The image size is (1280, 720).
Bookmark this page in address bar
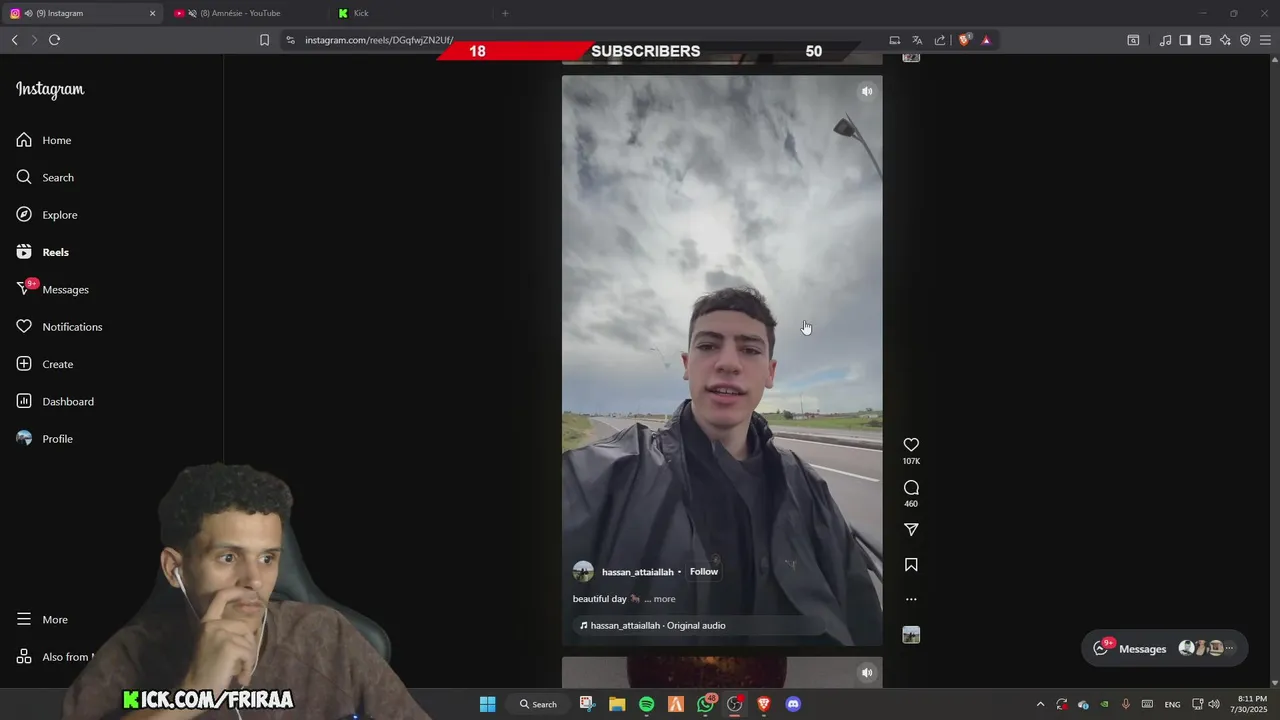[264, 40]
